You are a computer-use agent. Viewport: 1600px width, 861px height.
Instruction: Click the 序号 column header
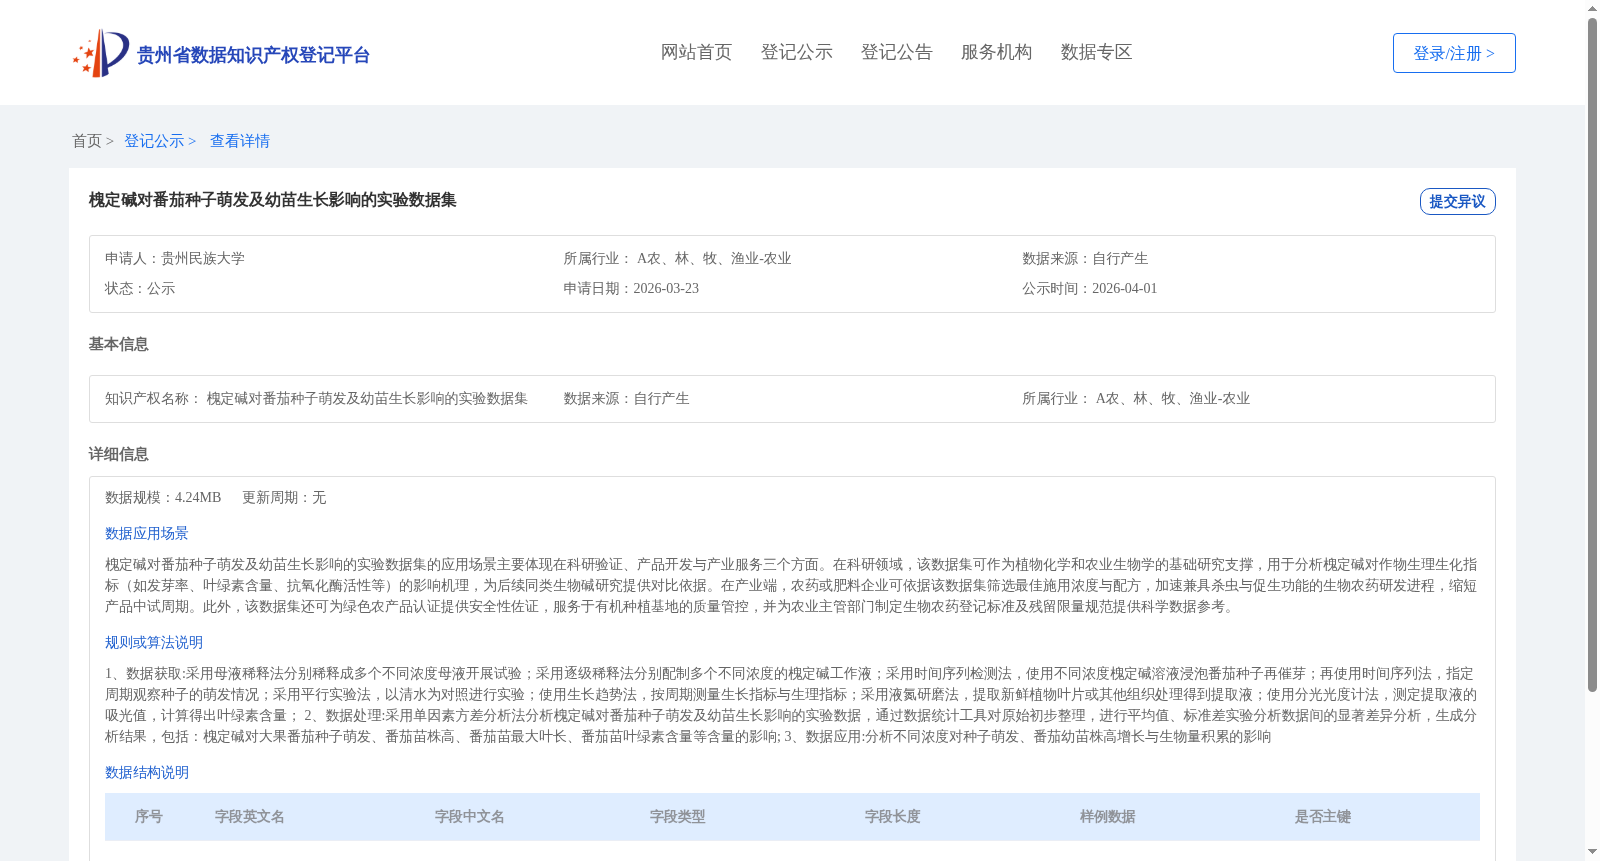(x=149, y=817)
